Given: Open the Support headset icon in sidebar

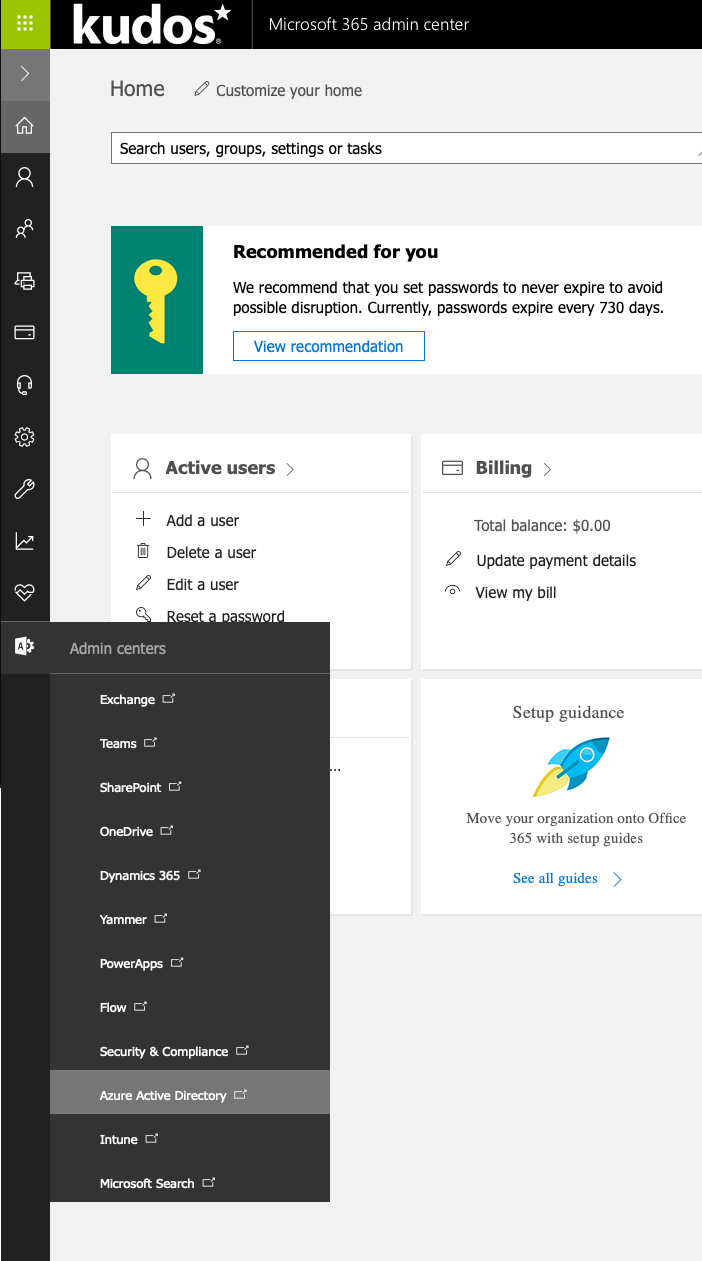Looking at the screenshot, I should pyautogui.click(x=25, y=385).
